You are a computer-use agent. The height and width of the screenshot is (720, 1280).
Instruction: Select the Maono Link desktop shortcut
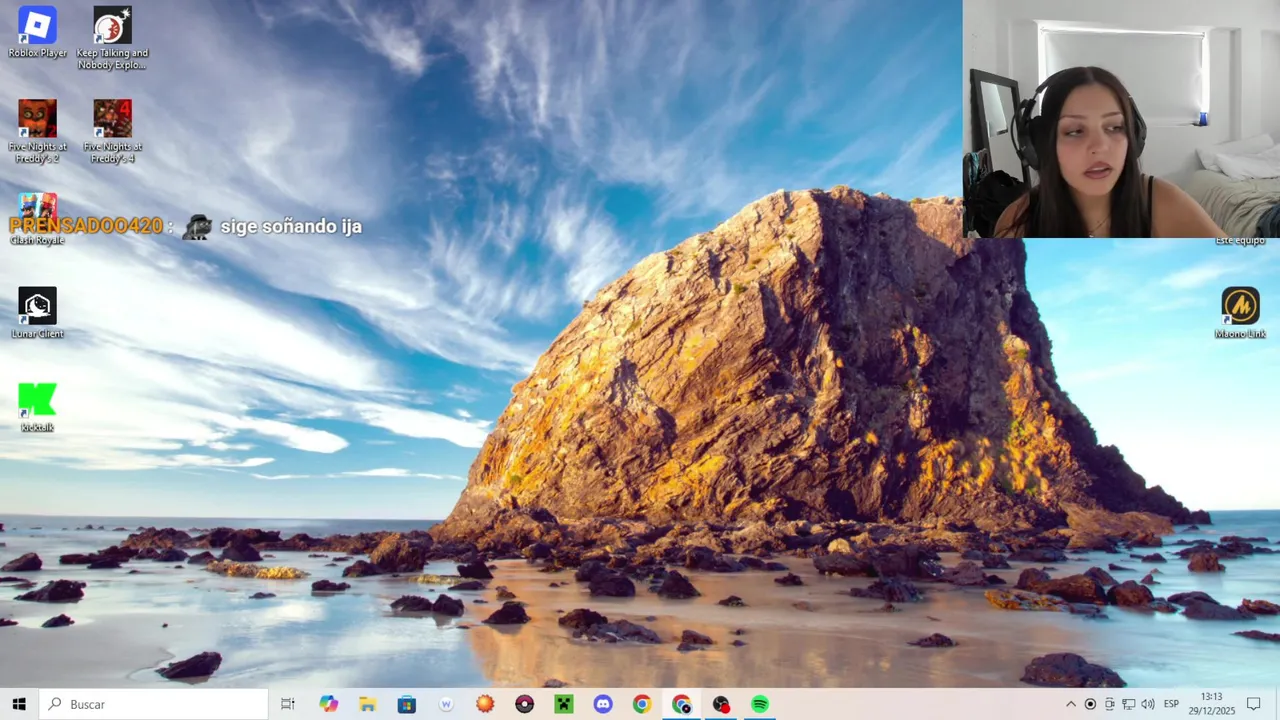[x=1240, y=312]
